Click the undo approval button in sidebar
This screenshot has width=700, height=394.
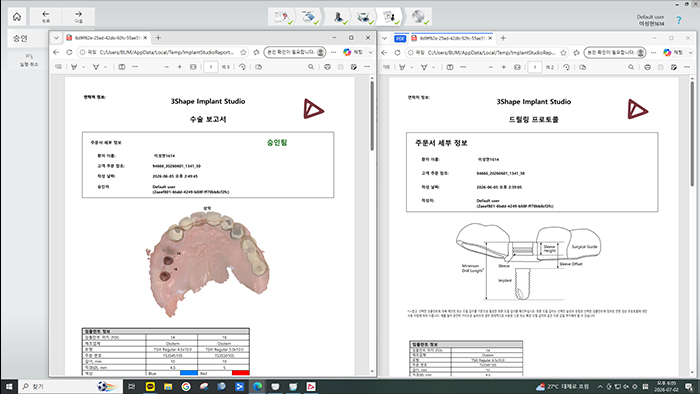[29, 60]
